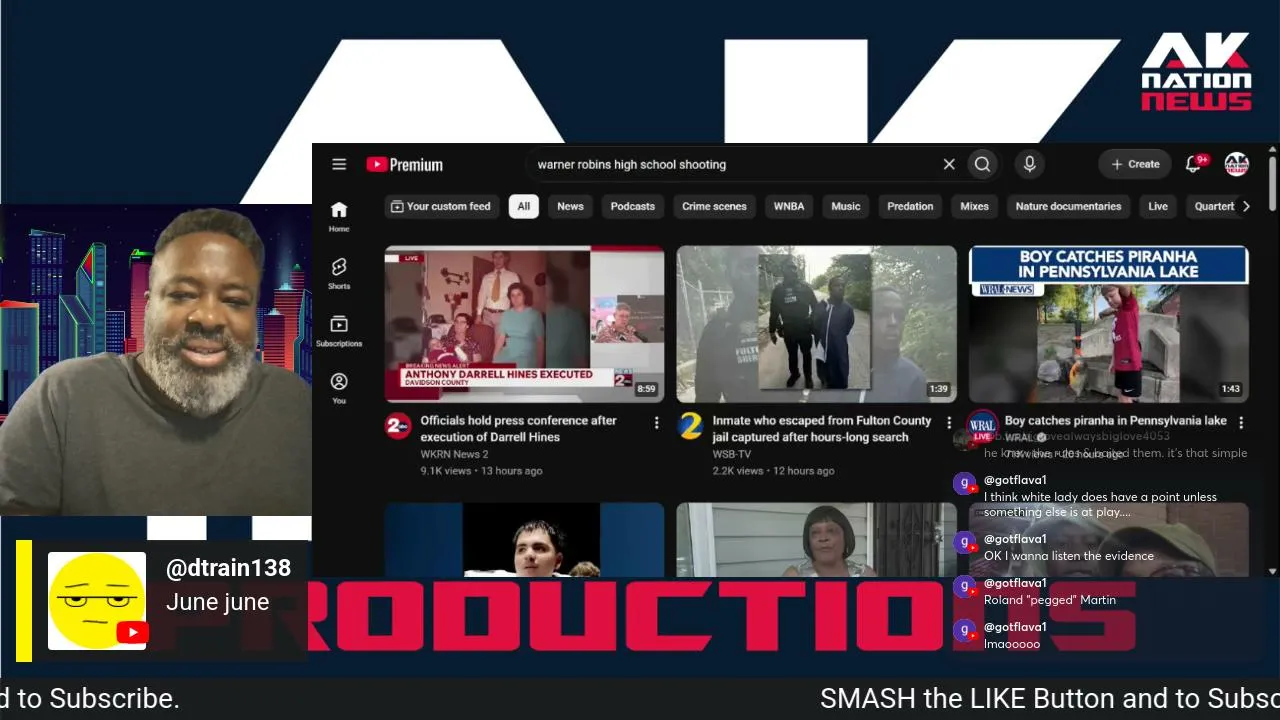Open title 'Inmate who escaped from Fulton County'
Screen dimensions: 1280x720
pos(821,429)
